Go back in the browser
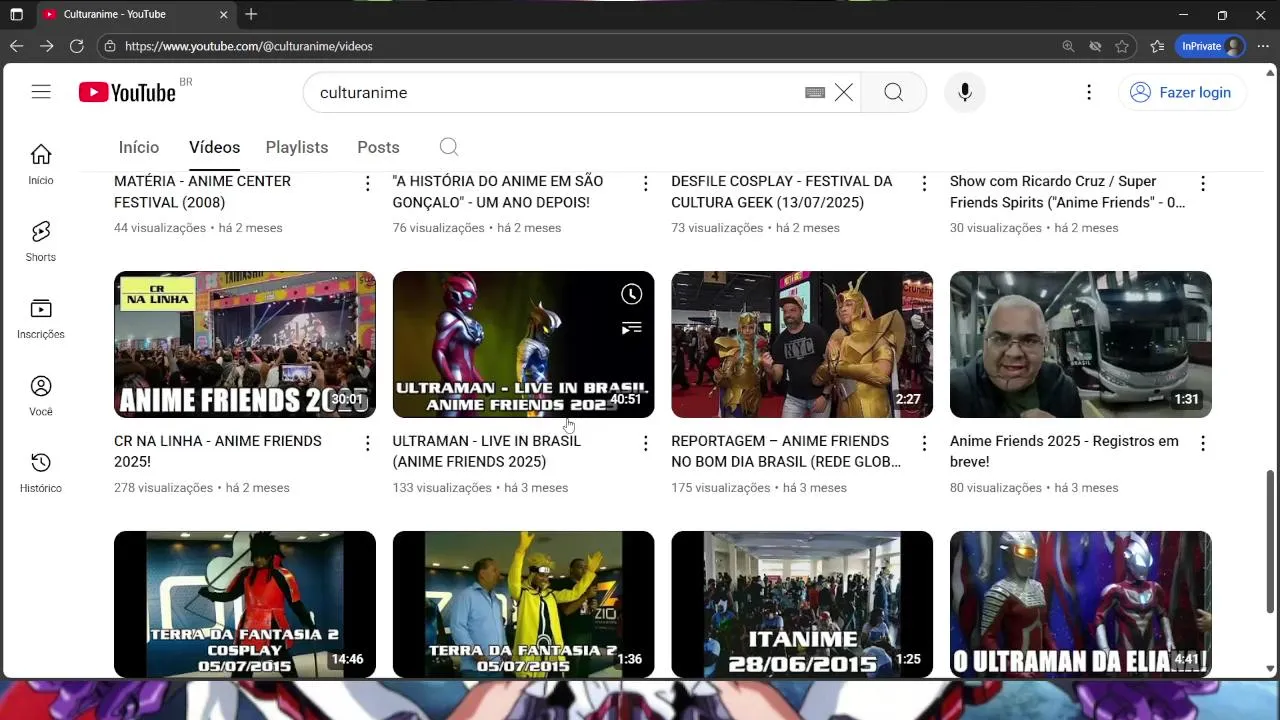The width and height of the screenshot is (1280, 720). point(16,46)
